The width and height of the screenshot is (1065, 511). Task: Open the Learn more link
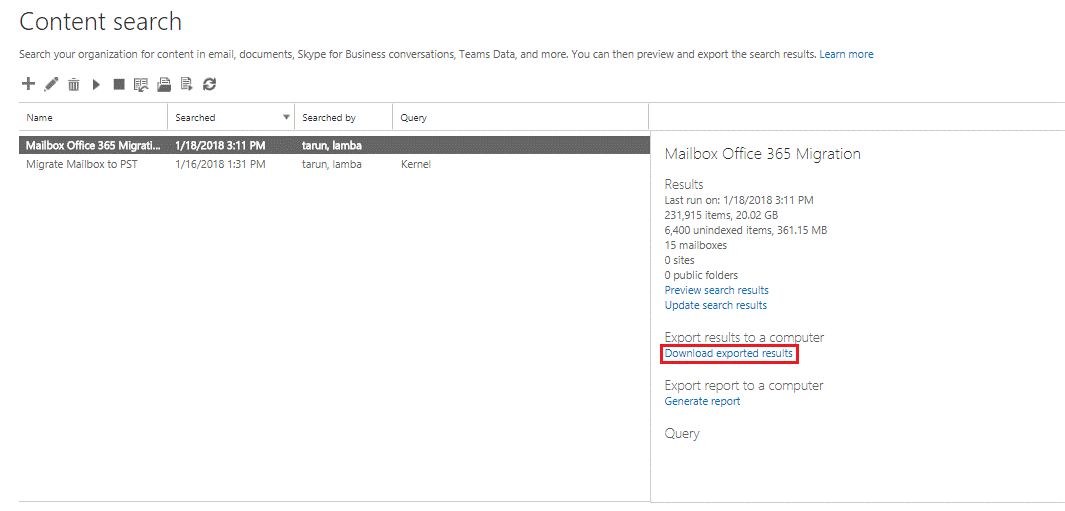click(x=846, y=54)
